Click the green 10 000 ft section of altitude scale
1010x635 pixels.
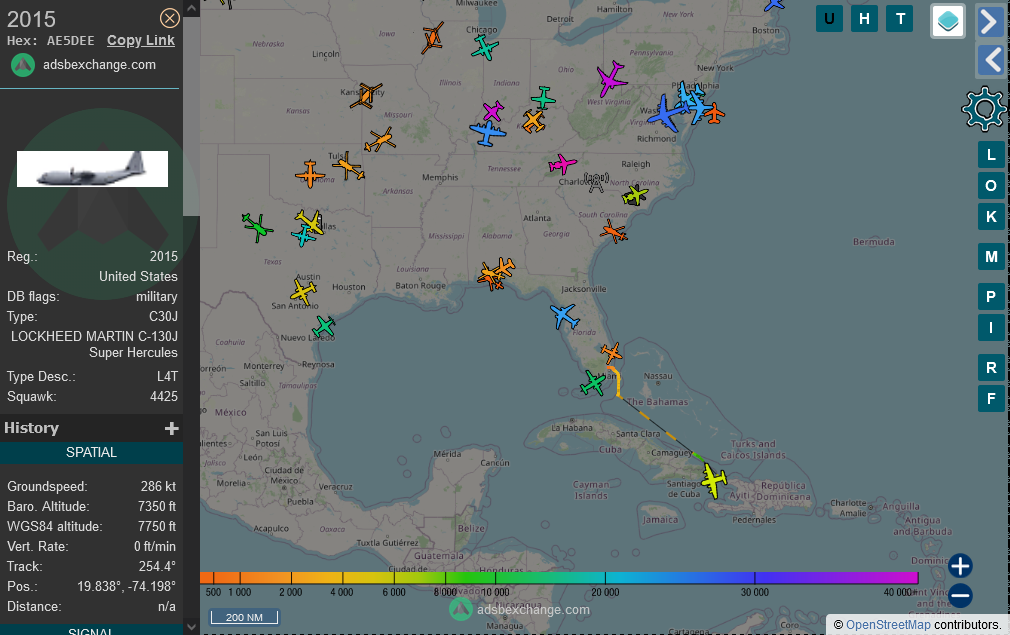pos(496,578)
